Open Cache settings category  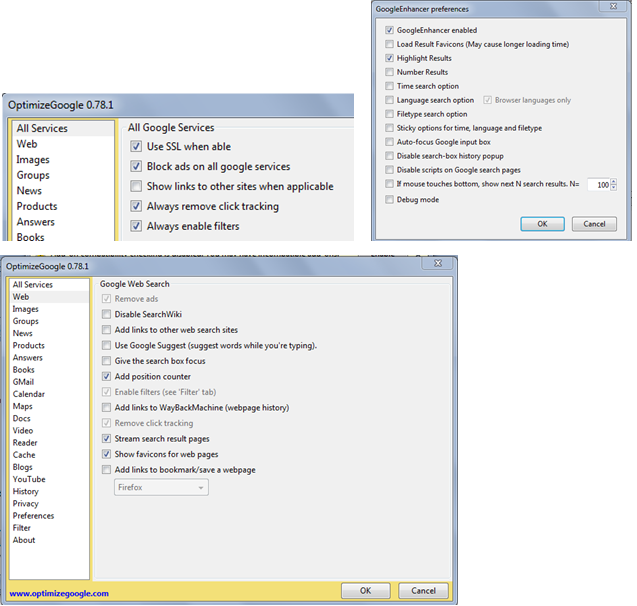pyautogui.click(x=49, y=455)
